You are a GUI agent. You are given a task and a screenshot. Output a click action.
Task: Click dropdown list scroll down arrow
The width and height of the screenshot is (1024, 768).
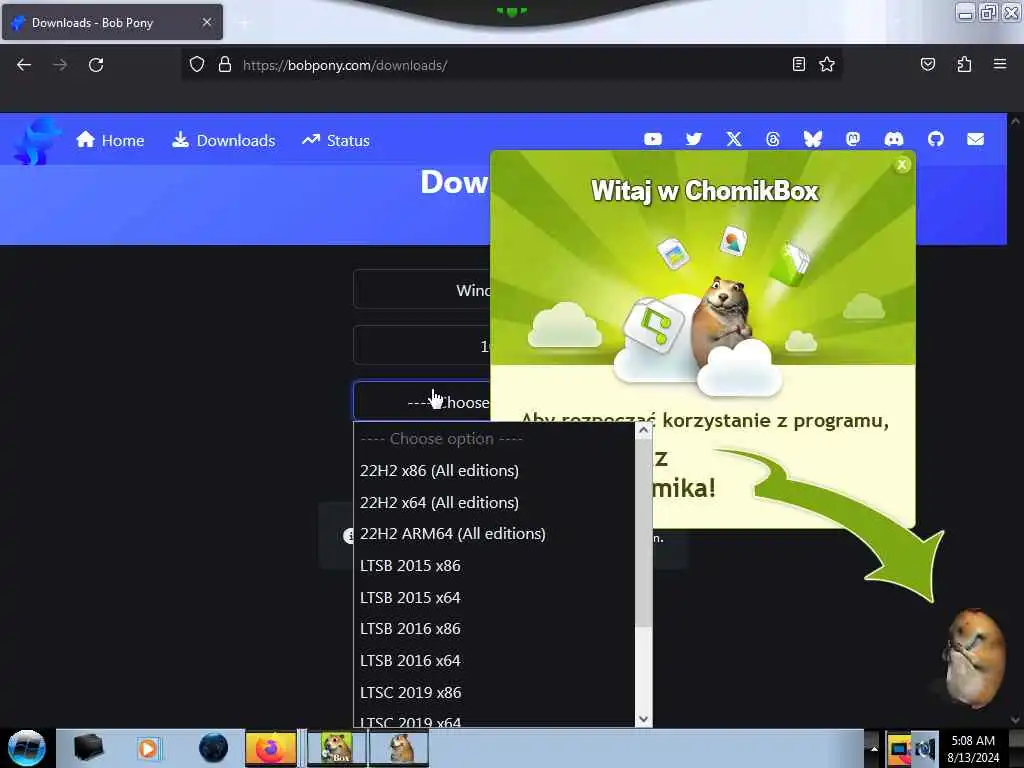(644, 718)
